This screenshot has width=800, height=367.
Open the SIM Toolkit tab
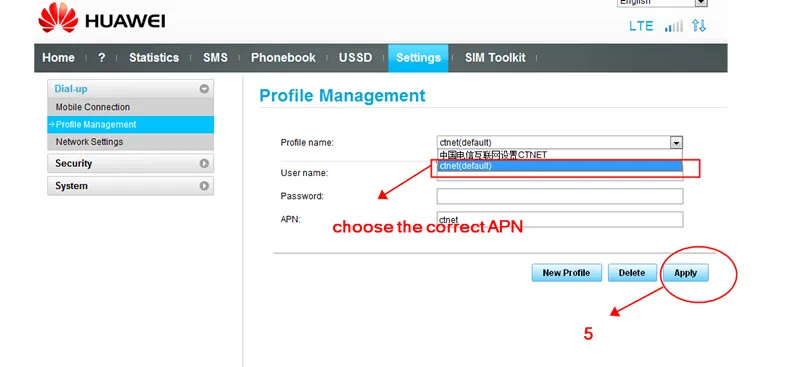coord(495,58)
